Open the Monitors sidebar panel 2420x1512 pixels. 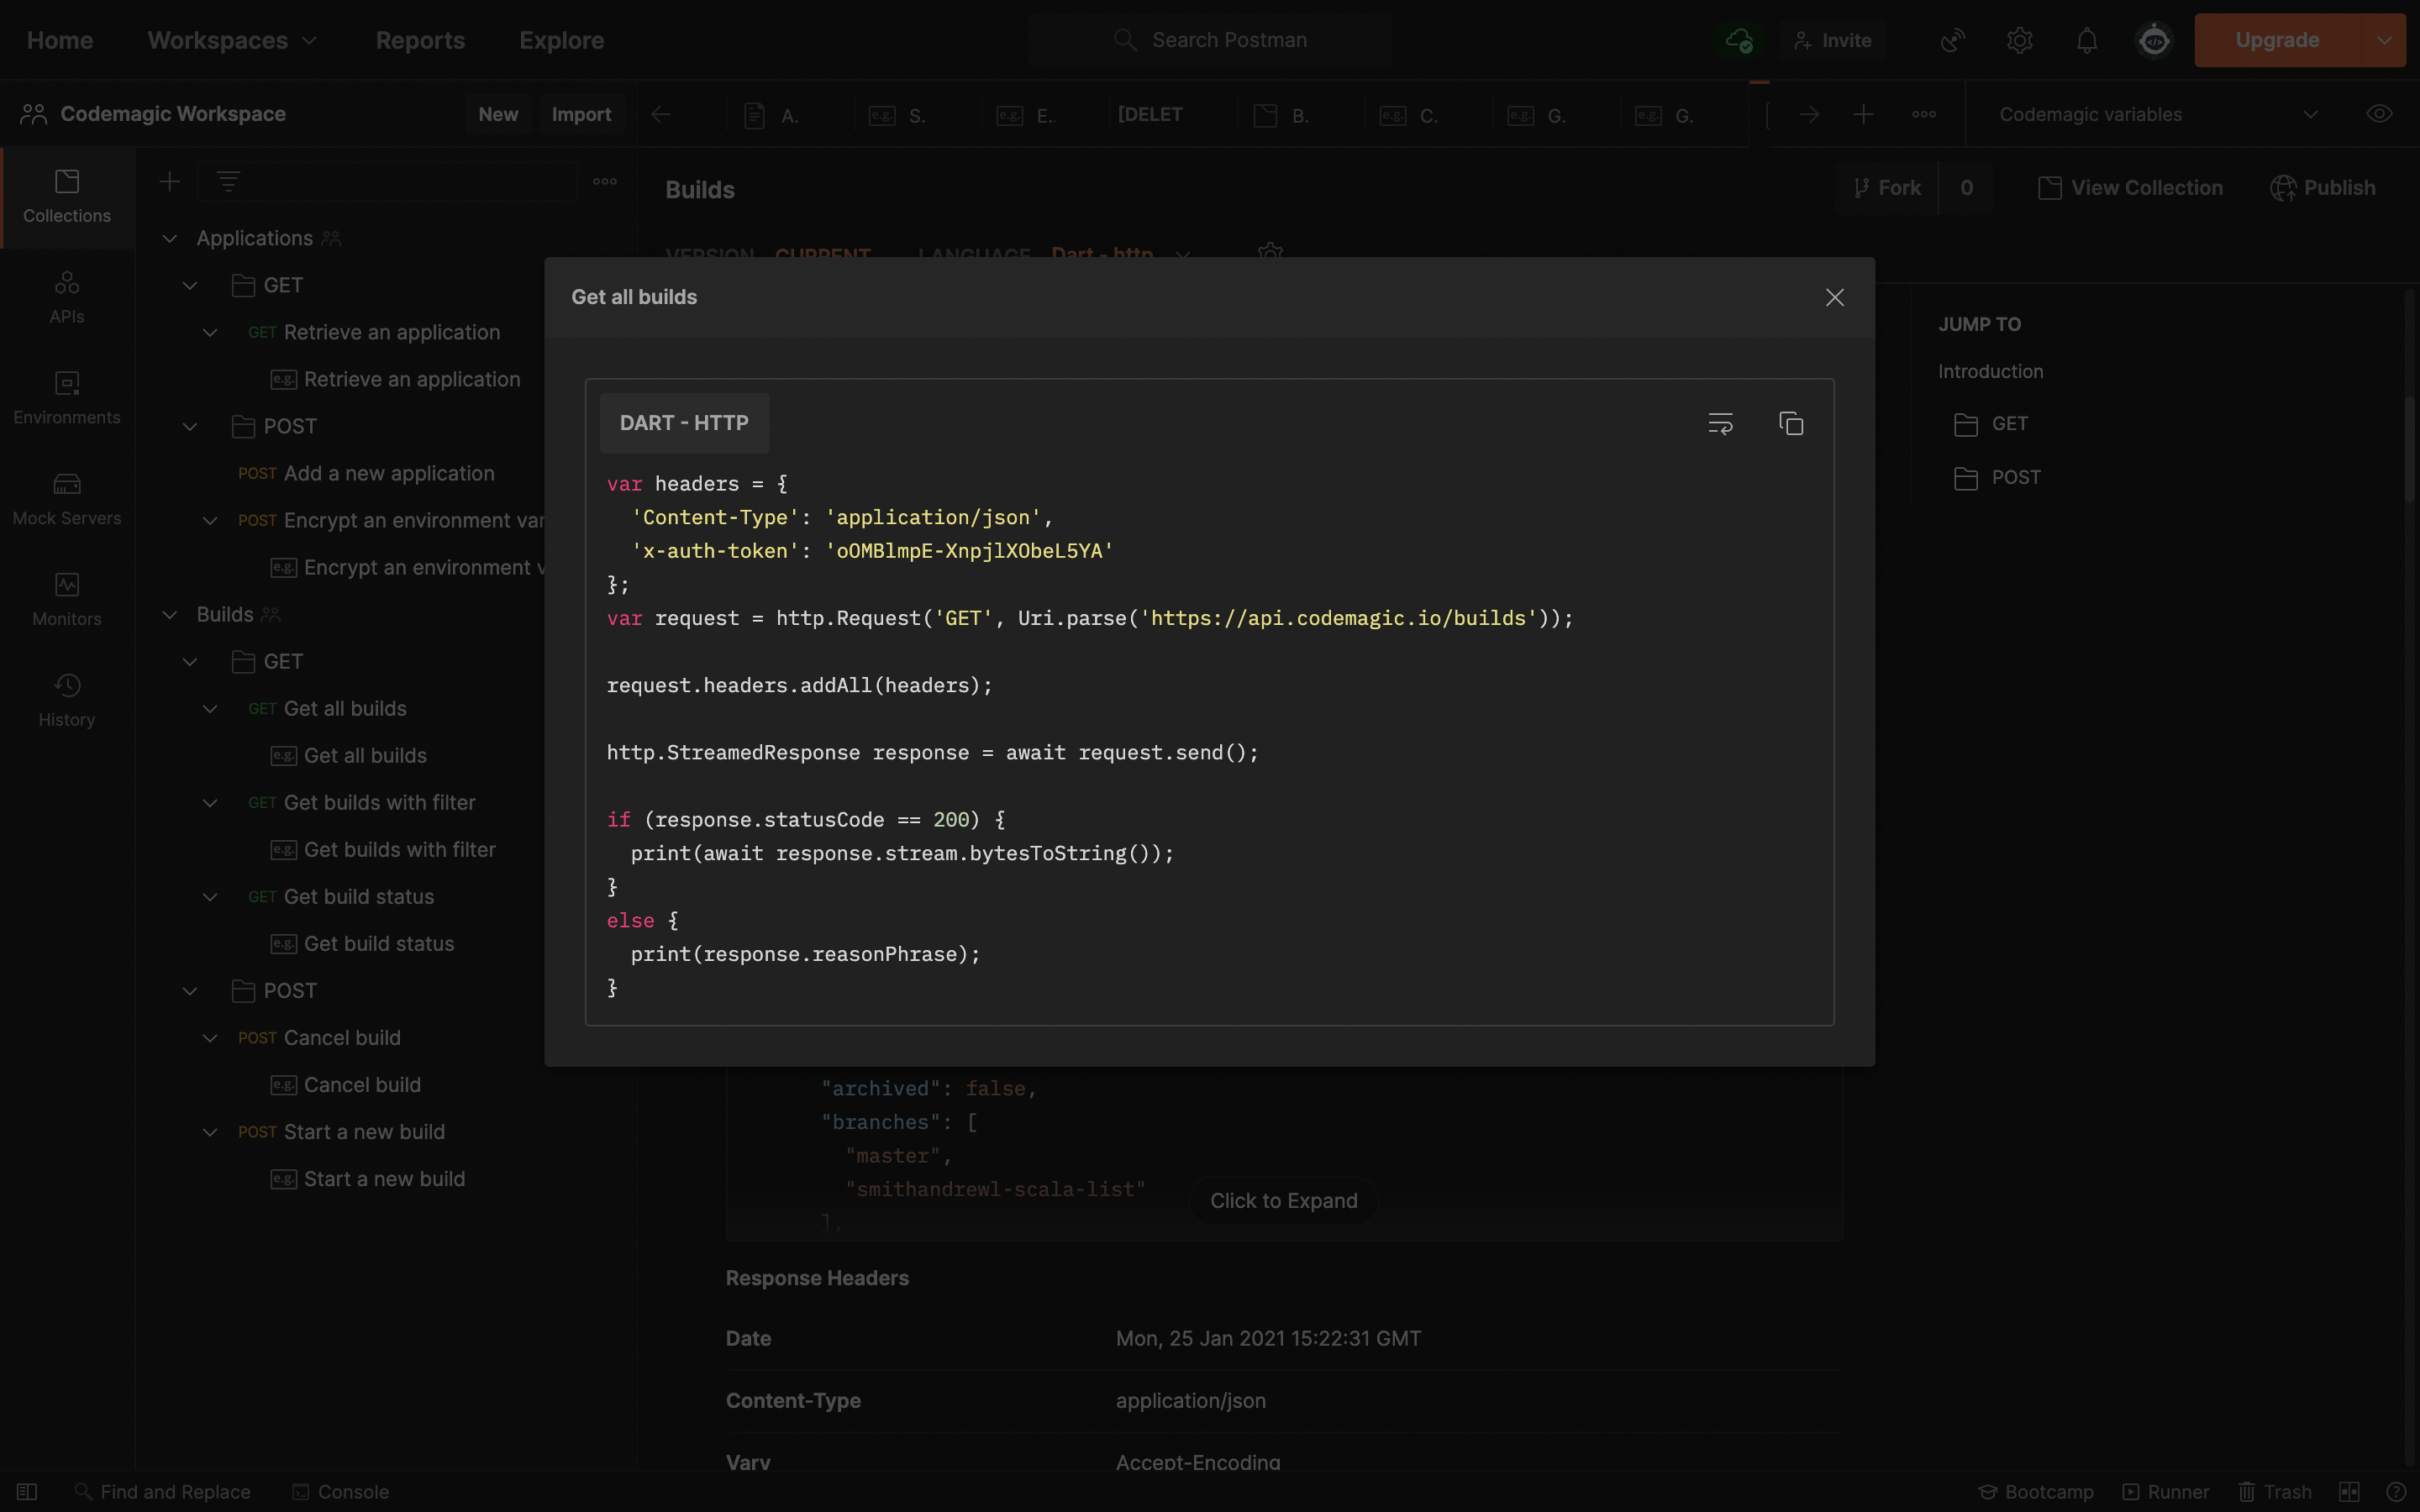67,599
